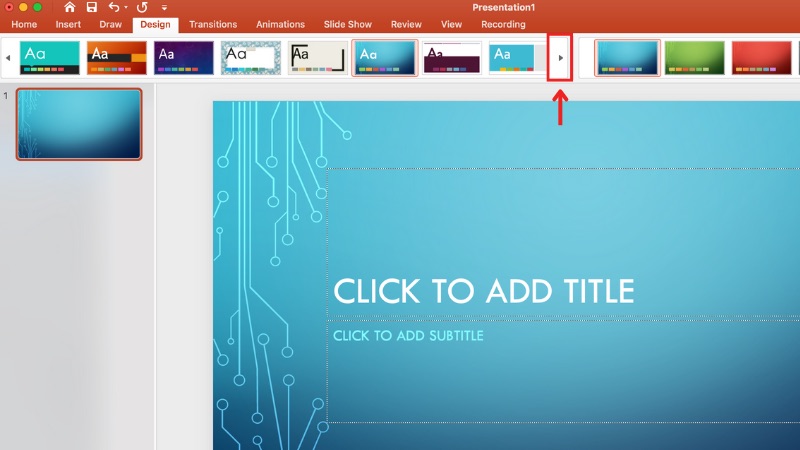Open the Animations tab
800x450 pixels.
(280, 24)
